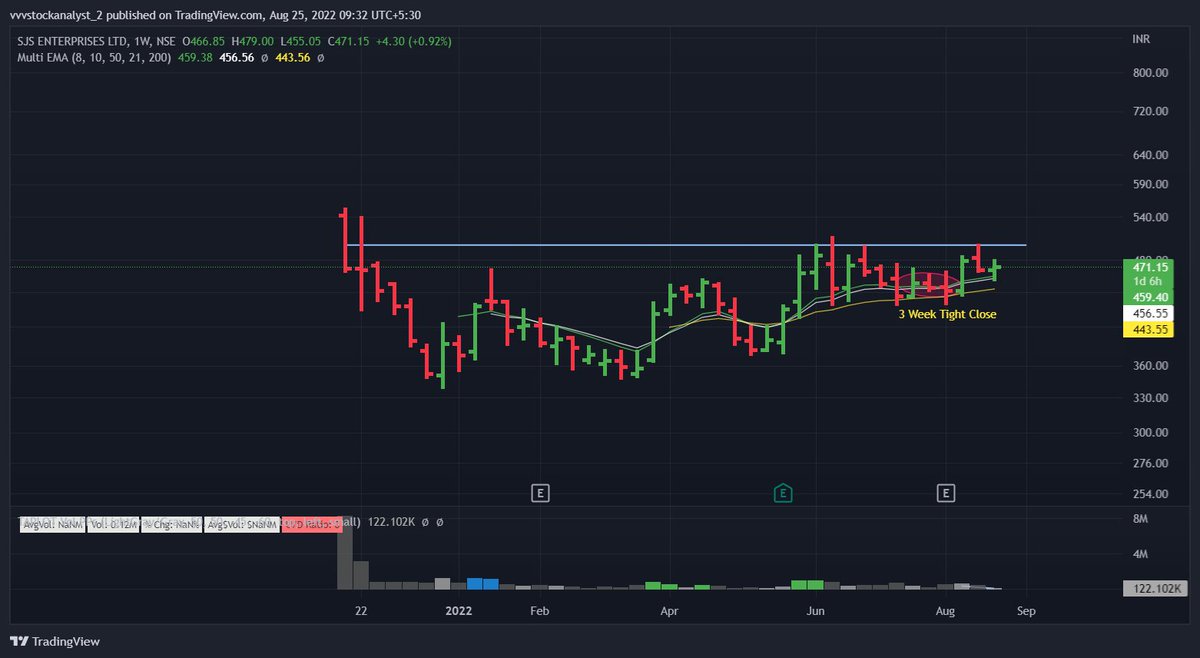Click the teal earnings E marker near June

784,492
